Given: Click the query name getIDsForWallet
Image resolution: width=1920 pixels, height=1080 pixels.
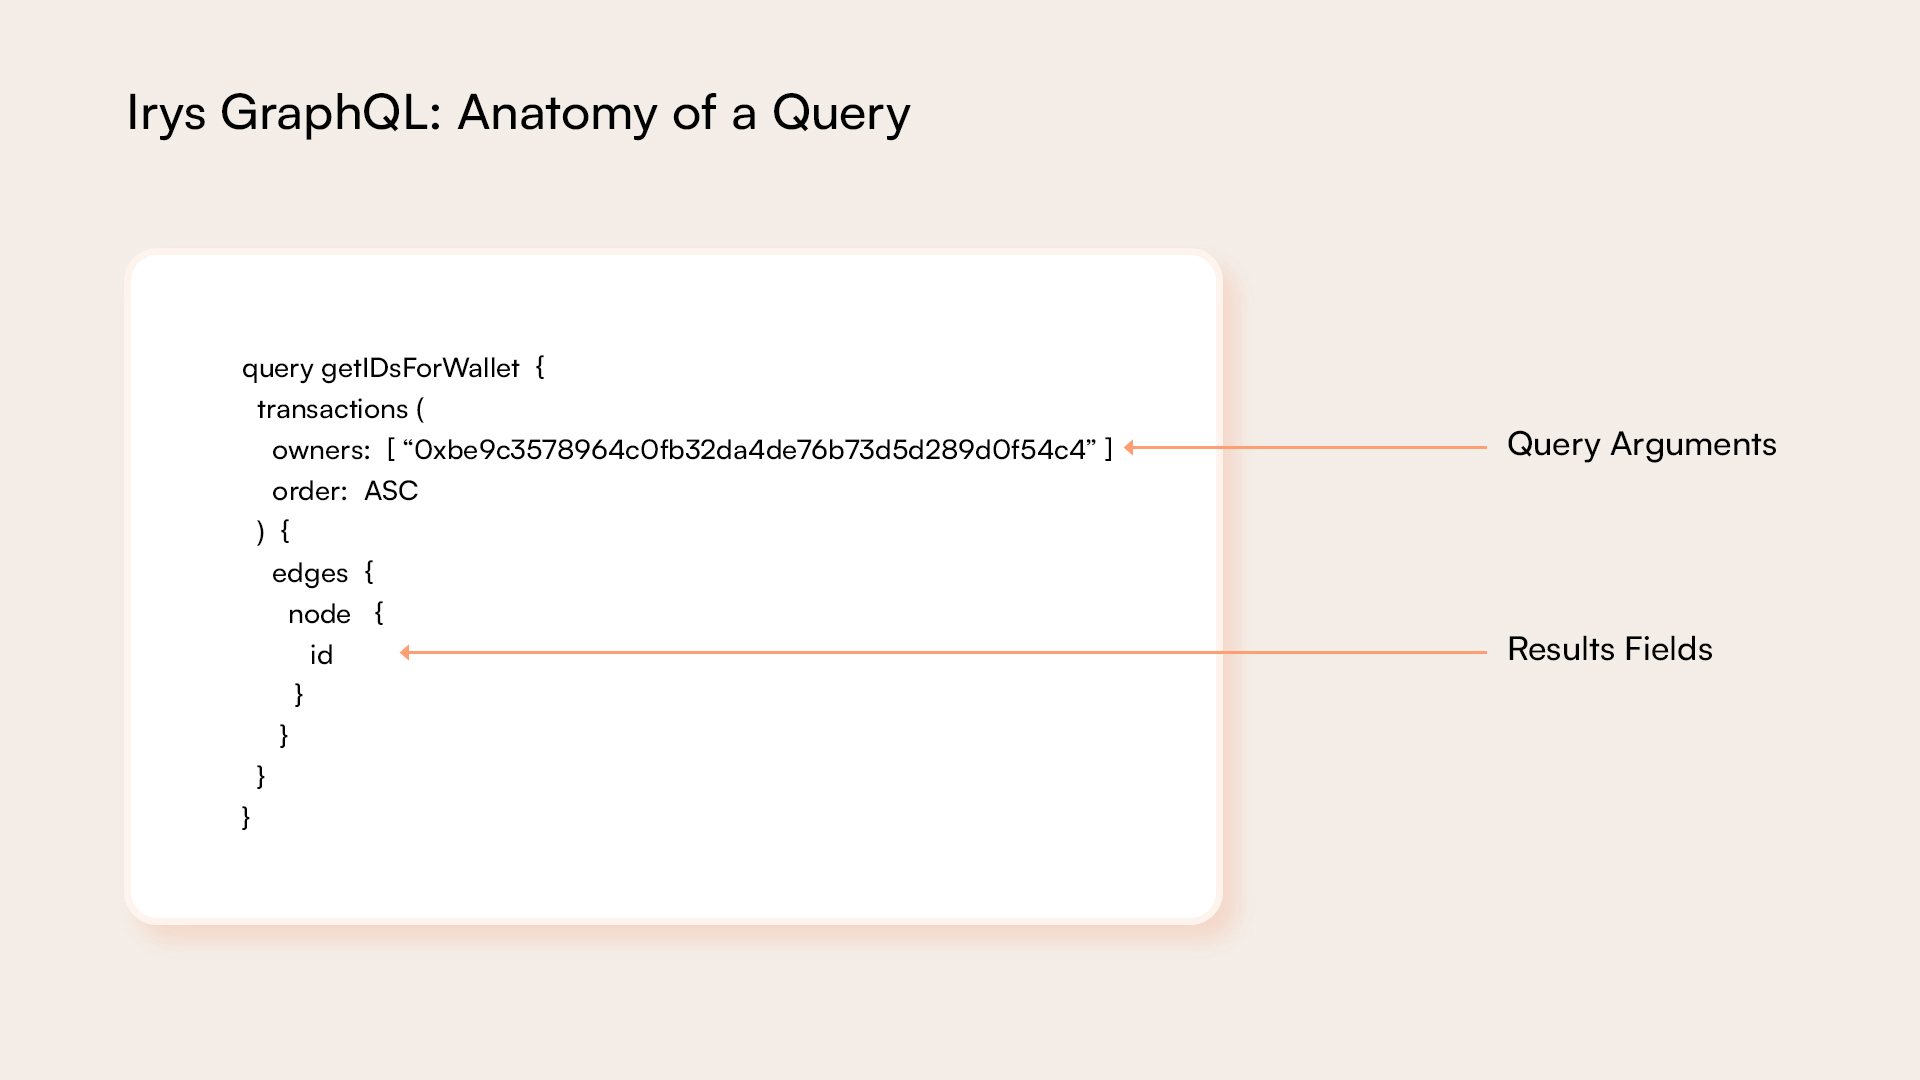Looking at the screenshot, I should click(420, 368).
